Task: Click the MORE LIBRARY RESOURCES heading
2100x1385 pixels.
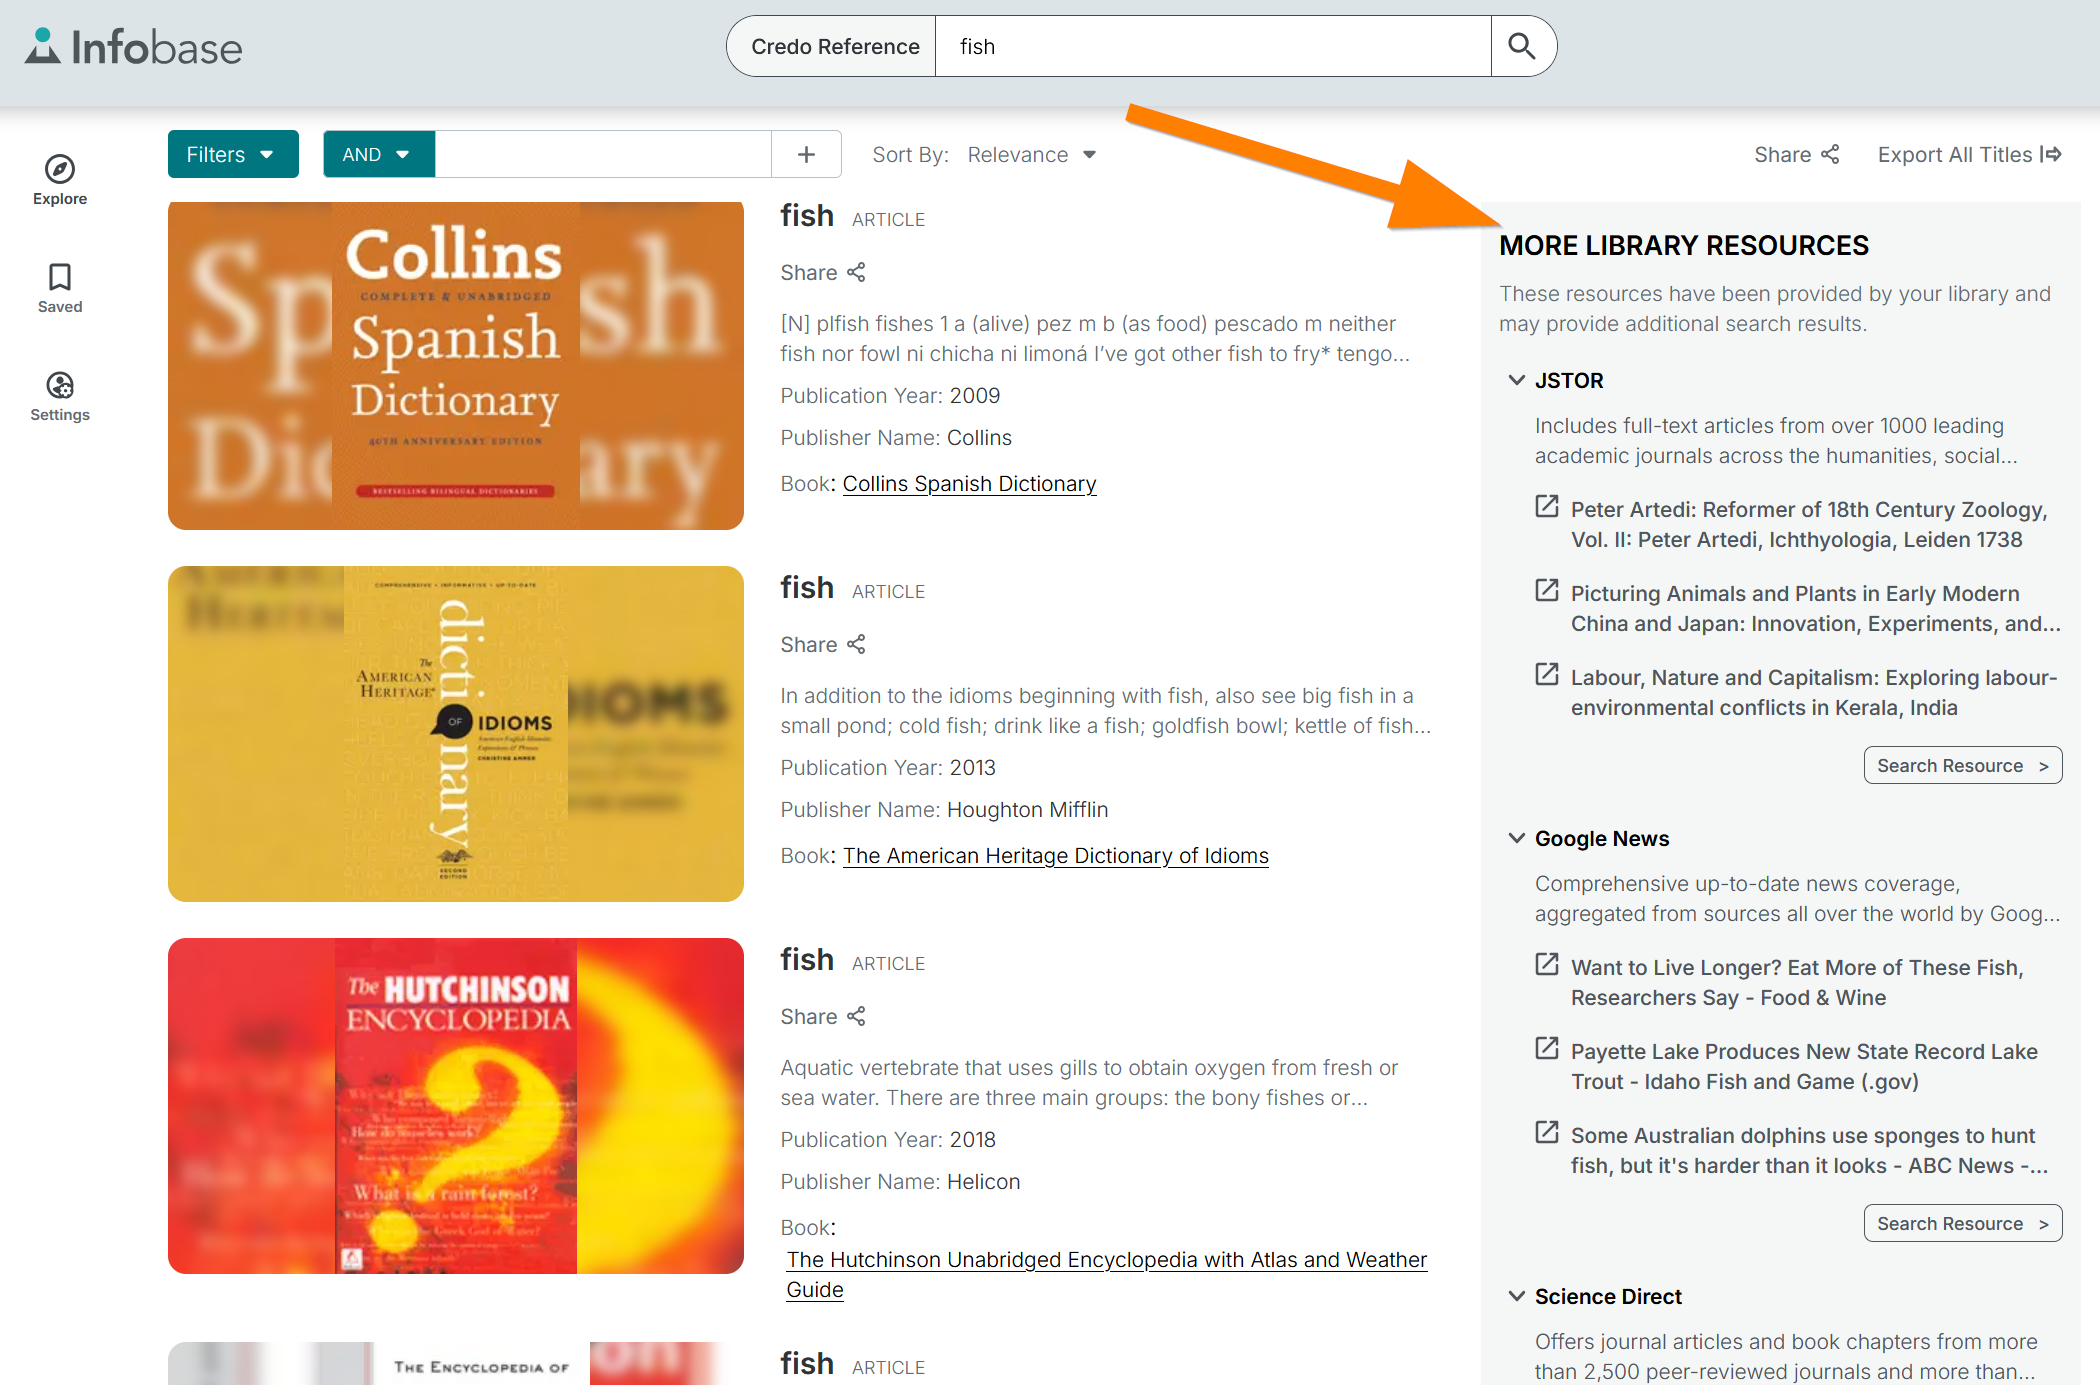Action: 1684,245
